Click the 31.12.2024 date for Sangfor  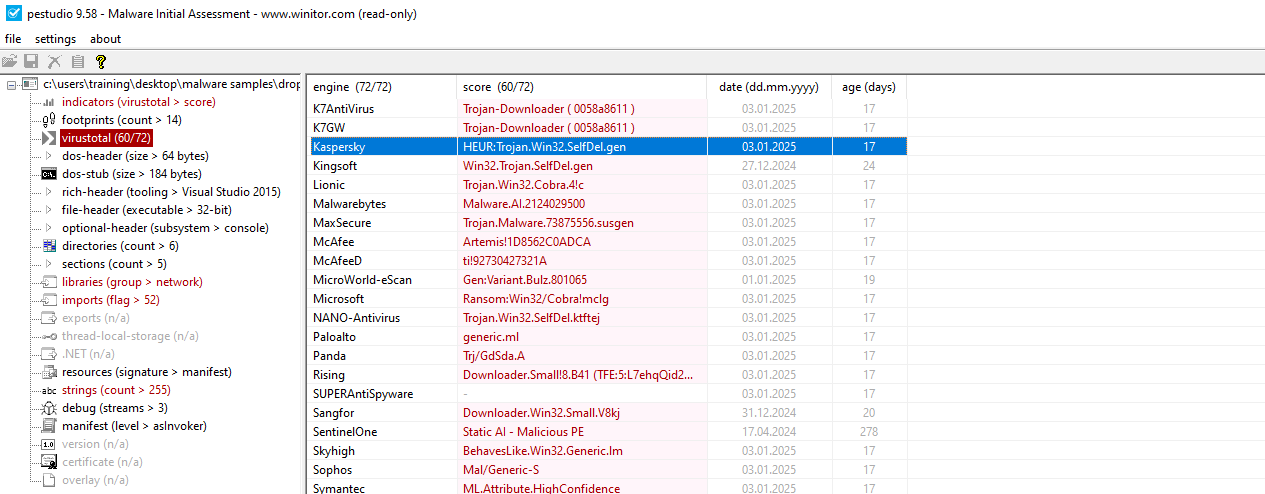769,413
